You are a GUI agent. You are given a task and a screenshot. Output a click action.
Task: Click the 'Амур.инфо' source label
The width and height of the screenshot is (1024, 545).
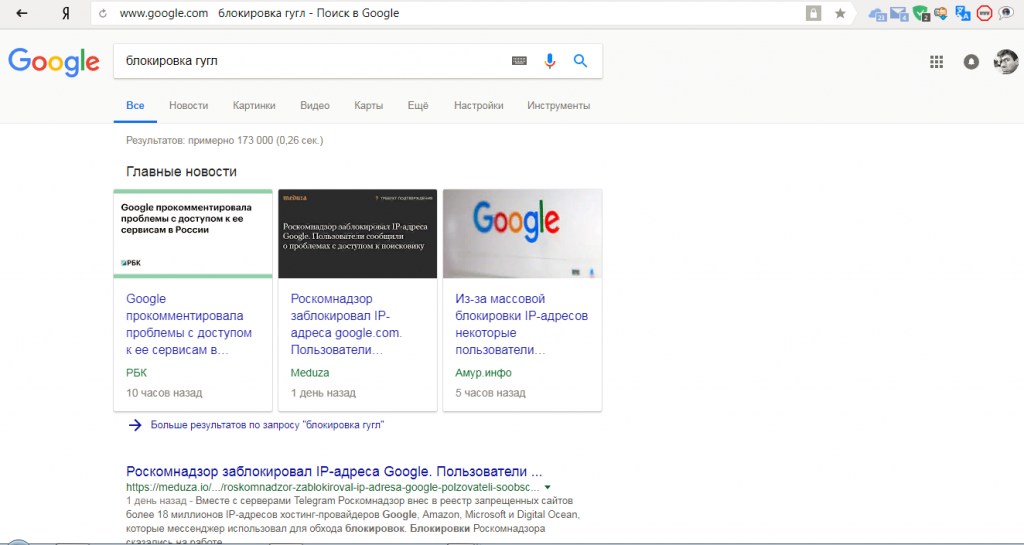pyautogui.click(x=483, y=373)
